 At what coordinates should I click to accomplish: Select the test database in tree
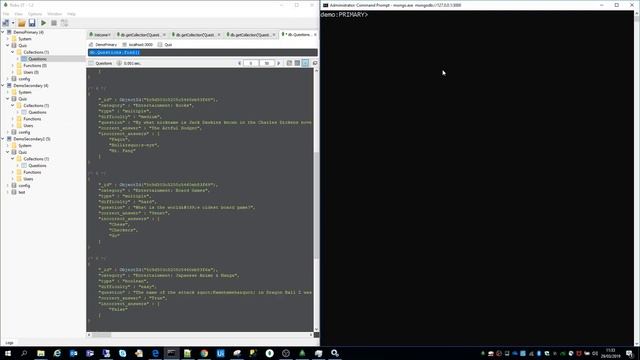pyautogui.click(x=22, y=192)
